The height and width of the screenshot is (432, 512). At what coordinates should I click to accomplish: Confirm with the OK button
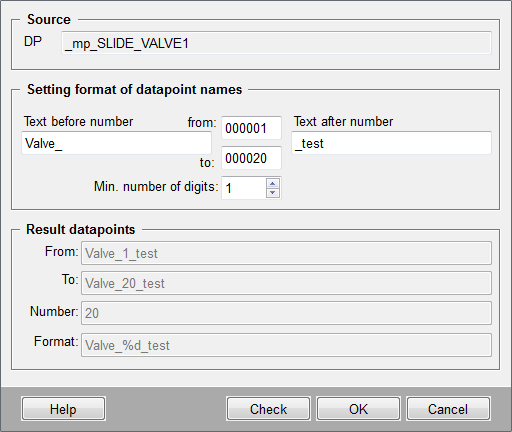click(358, 409)
